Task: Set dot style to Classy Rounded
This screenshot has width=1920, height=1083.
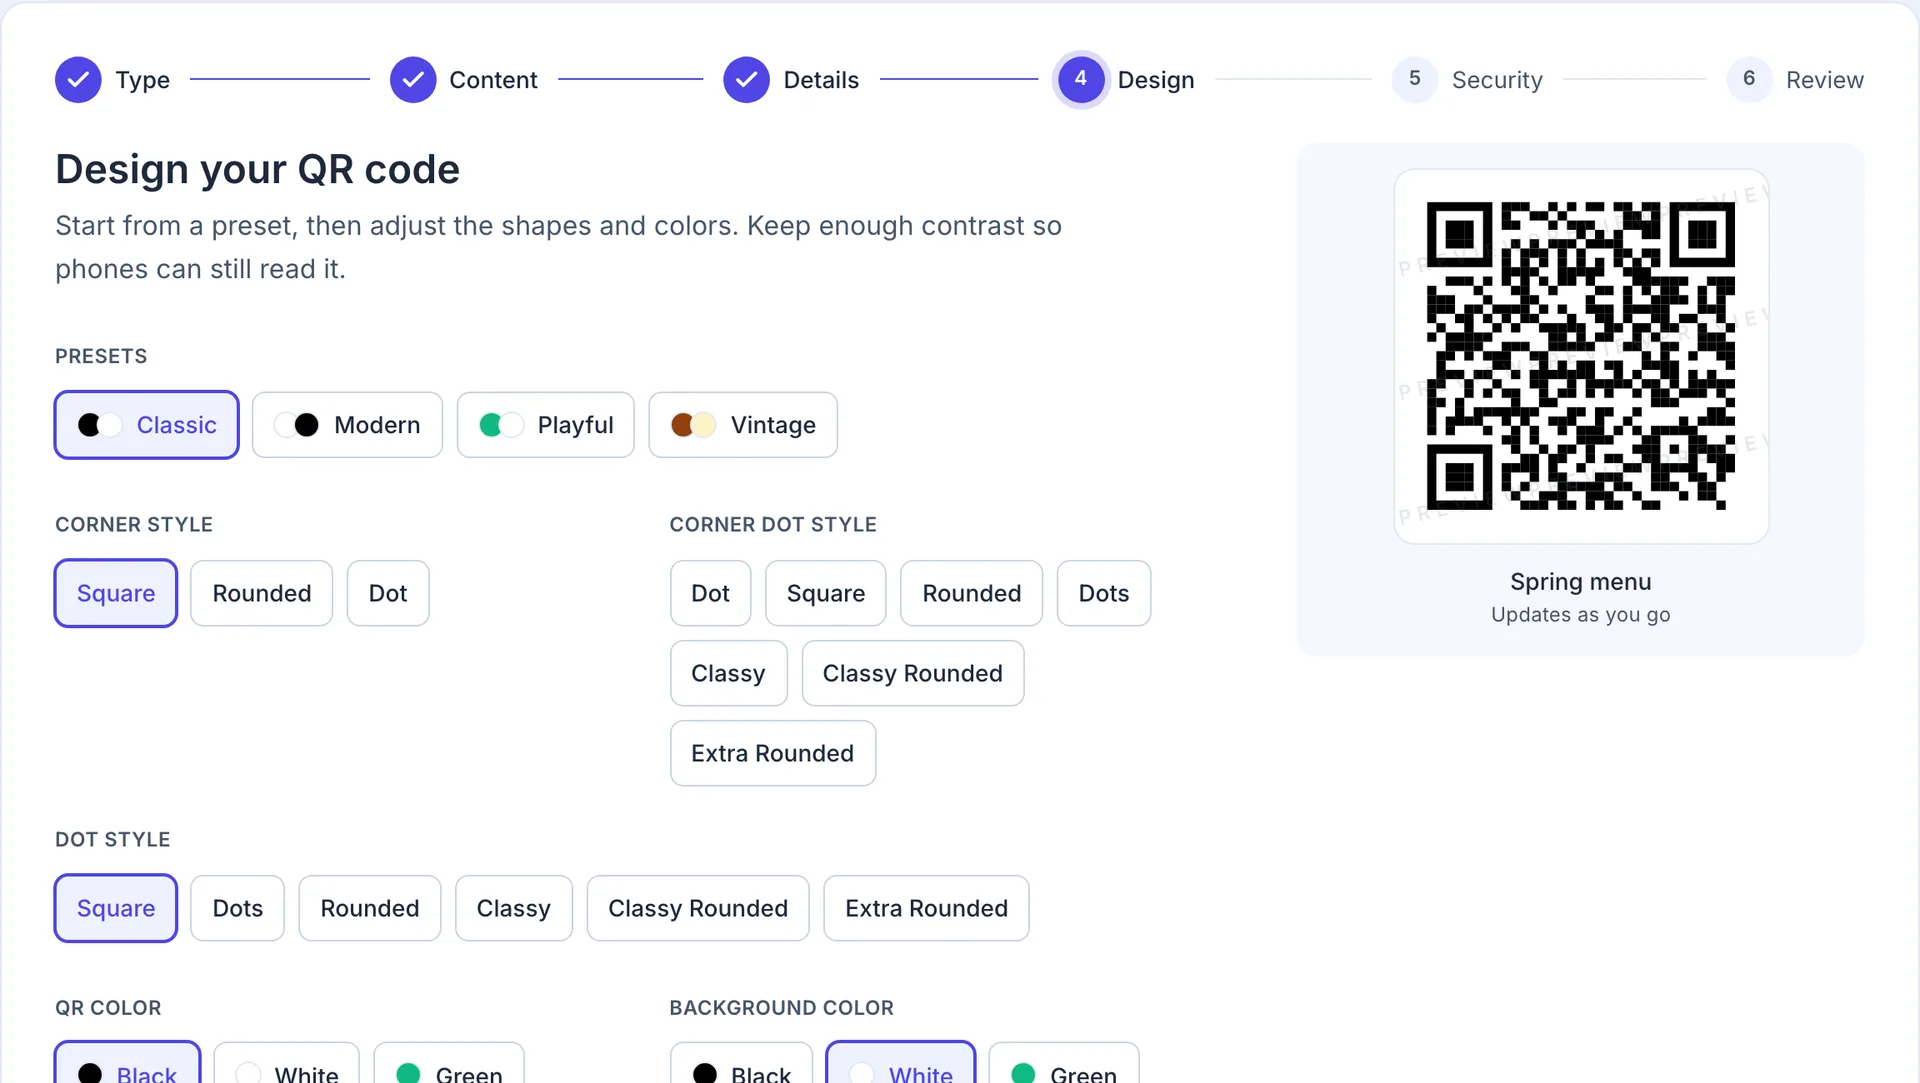Action: (x=698, y=908)
